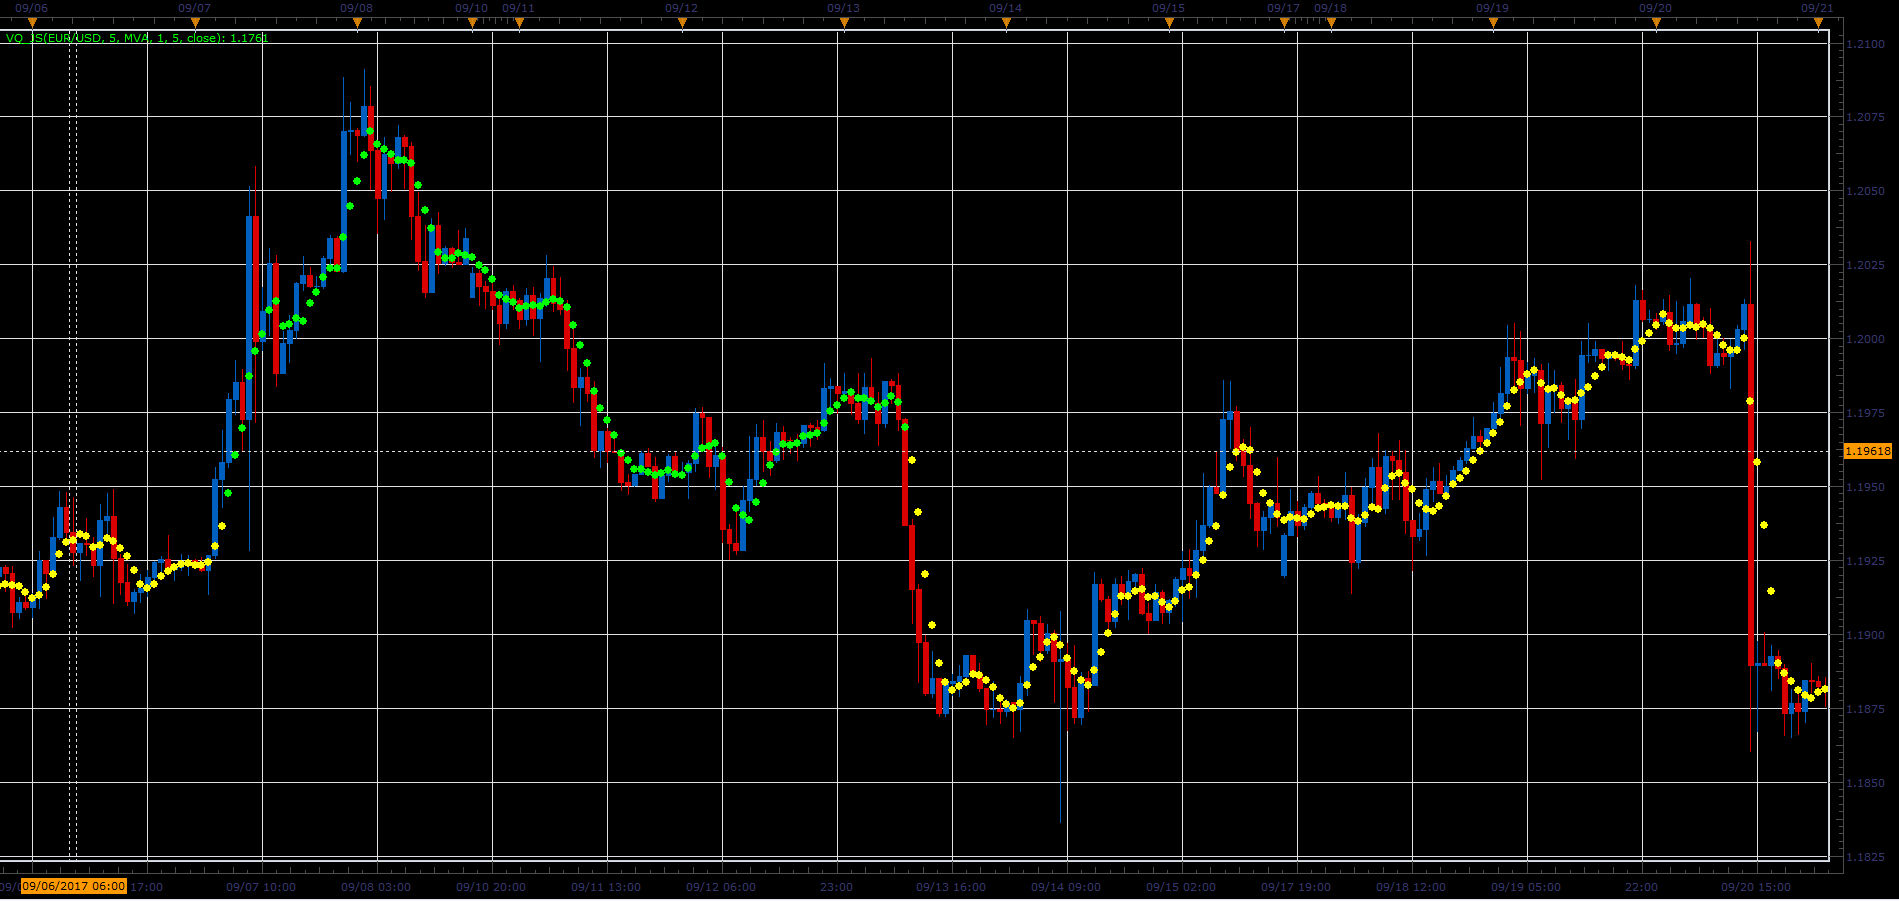Image resolution: width=1899 pixels, height=901 pixels.
Task: Select the 1.1900 price axis label
Action: pos(1866,635)
